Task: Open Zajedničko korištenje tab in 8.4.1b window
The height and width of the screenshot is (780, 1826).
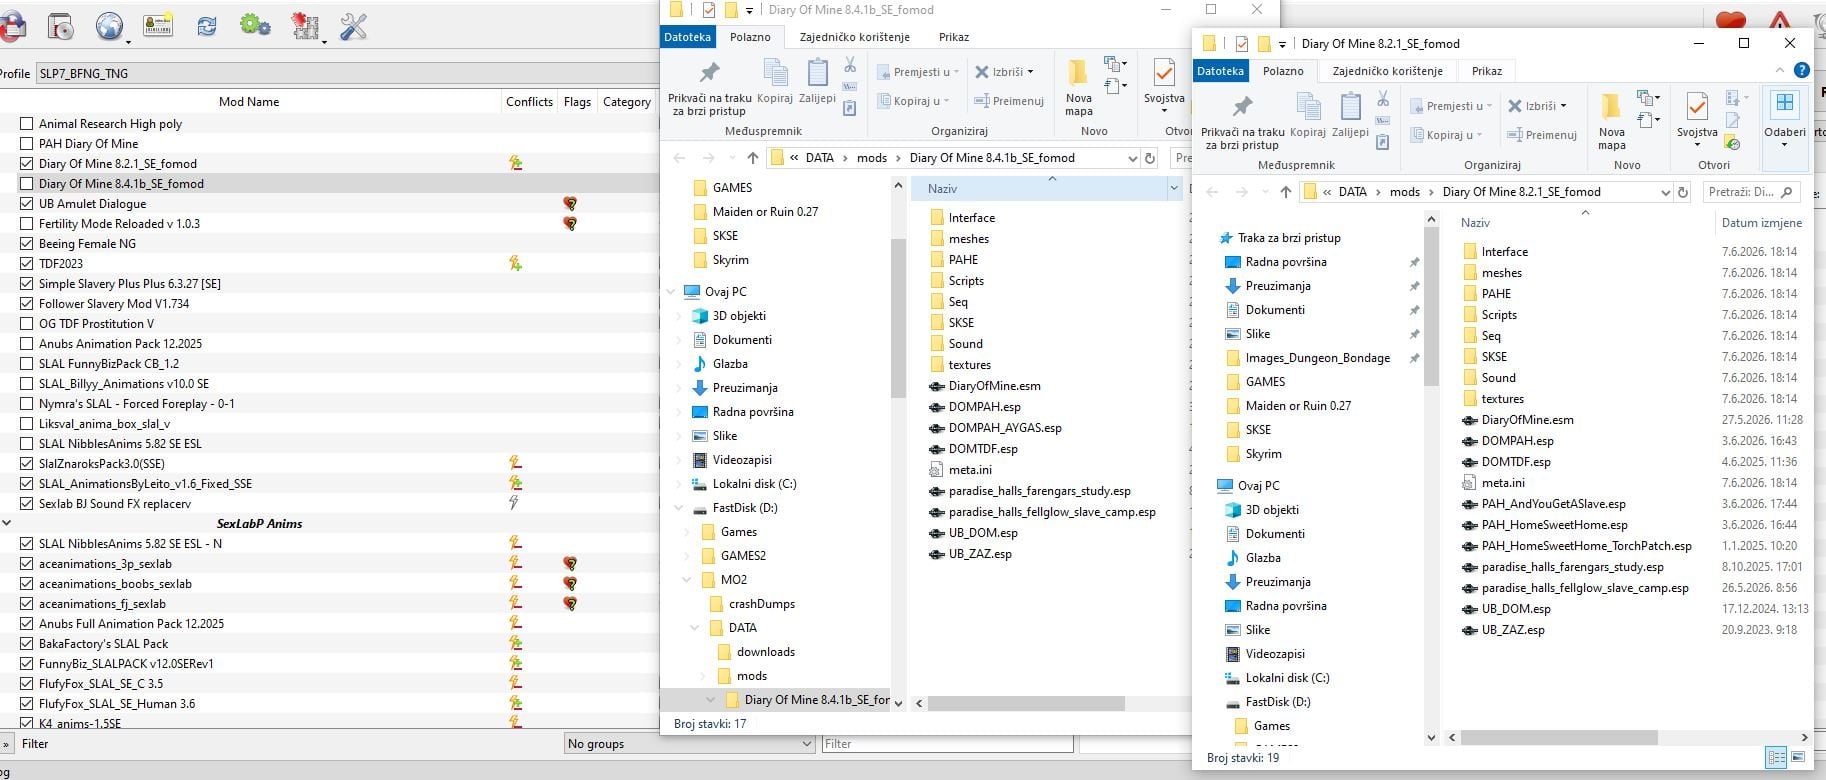Action: coord(854,37)
